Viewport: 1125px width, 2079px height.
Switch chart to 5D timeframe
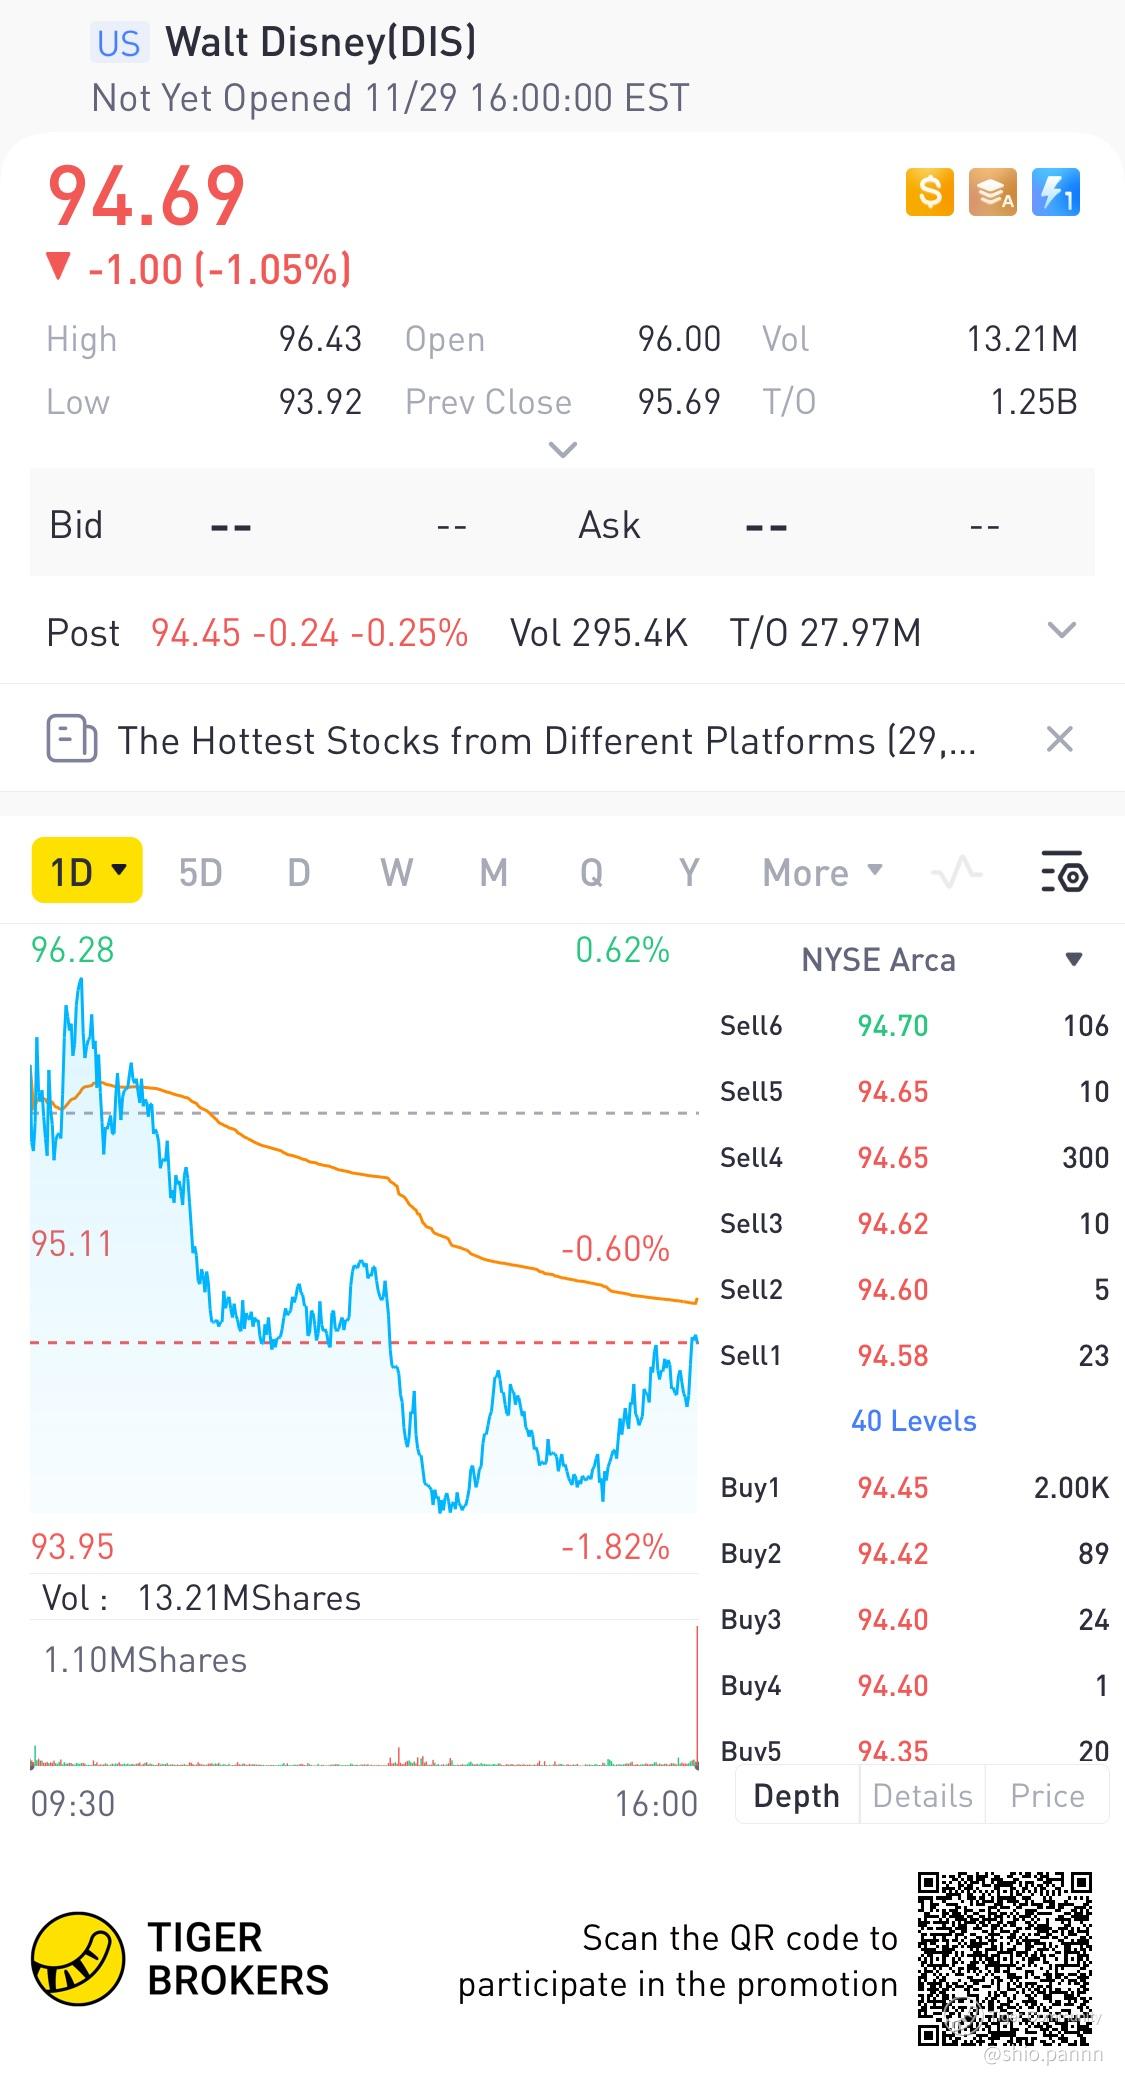coord(200,873)
